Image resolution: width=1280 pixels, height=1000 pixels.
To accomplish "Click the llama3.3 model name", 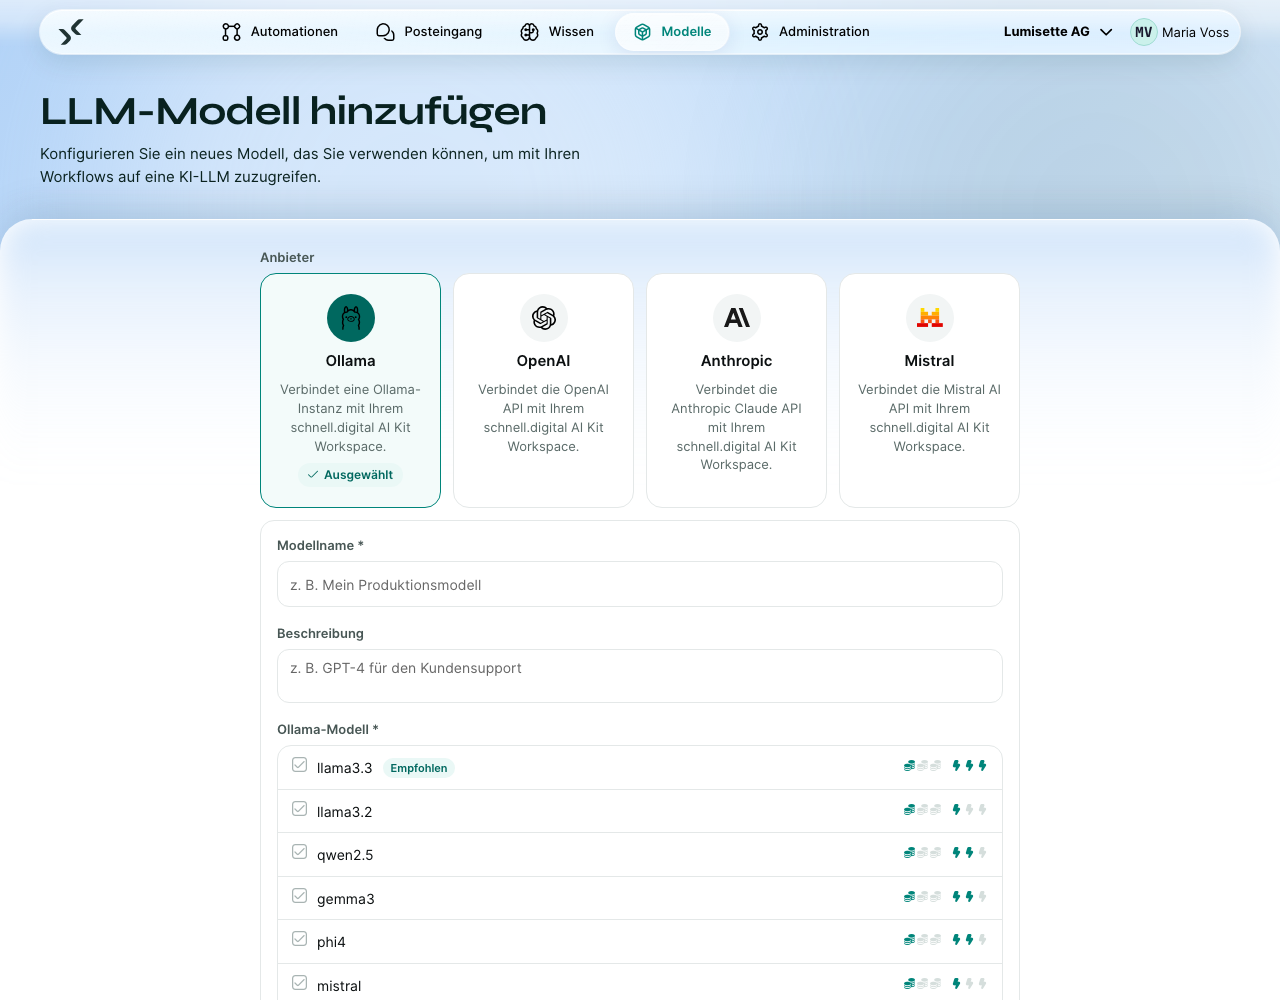I will point(344,768).
